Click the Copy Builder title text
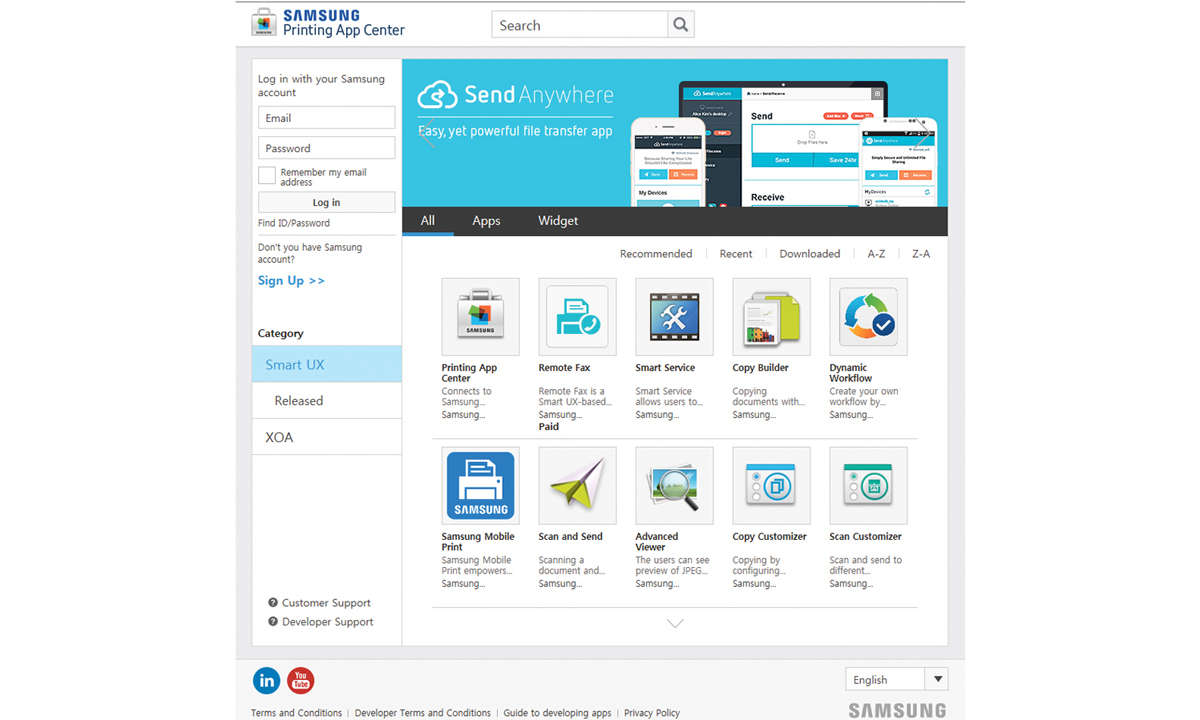1200x720 pixels. click(x=760, y=368)
